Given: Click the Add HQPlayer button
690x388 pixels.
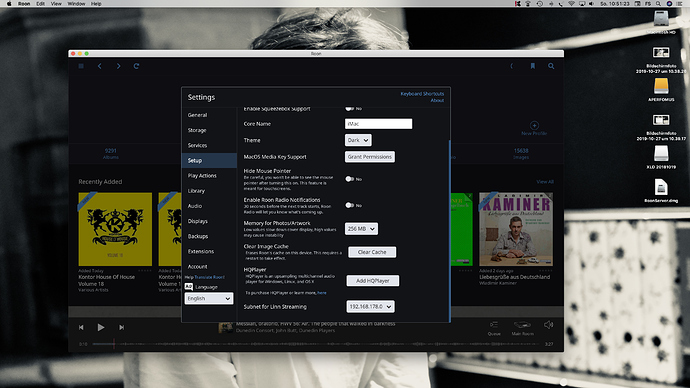Looking at the screenshot, I should (x=373, y=281).
